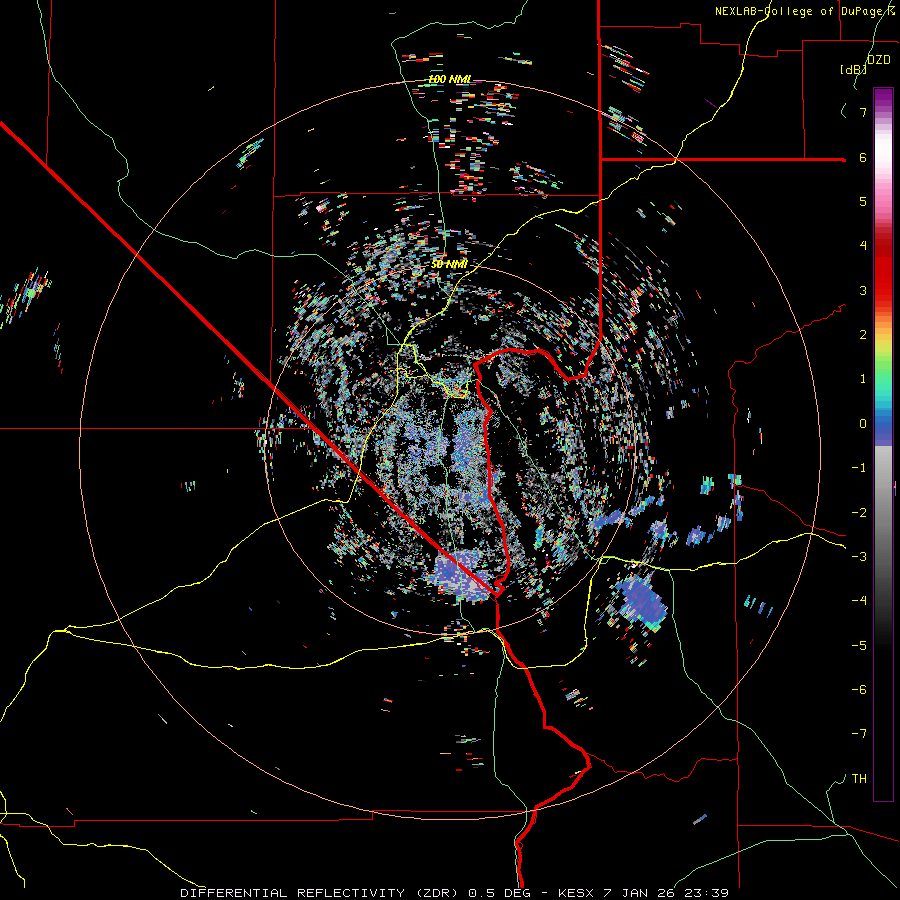This screenshot has height=900, width=900.
Task: Click the -4 value on the dB scale
Action: 859,601
